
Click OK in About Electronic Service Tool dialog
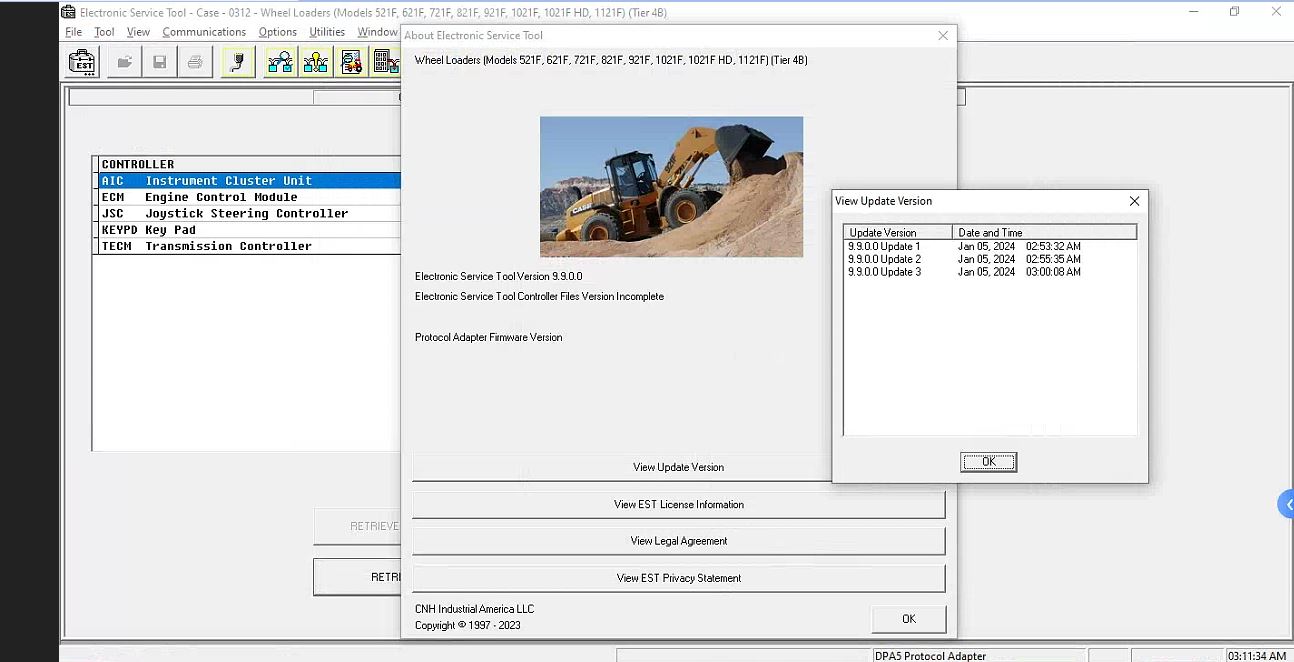pyautogui.click(x=908, y=619)
